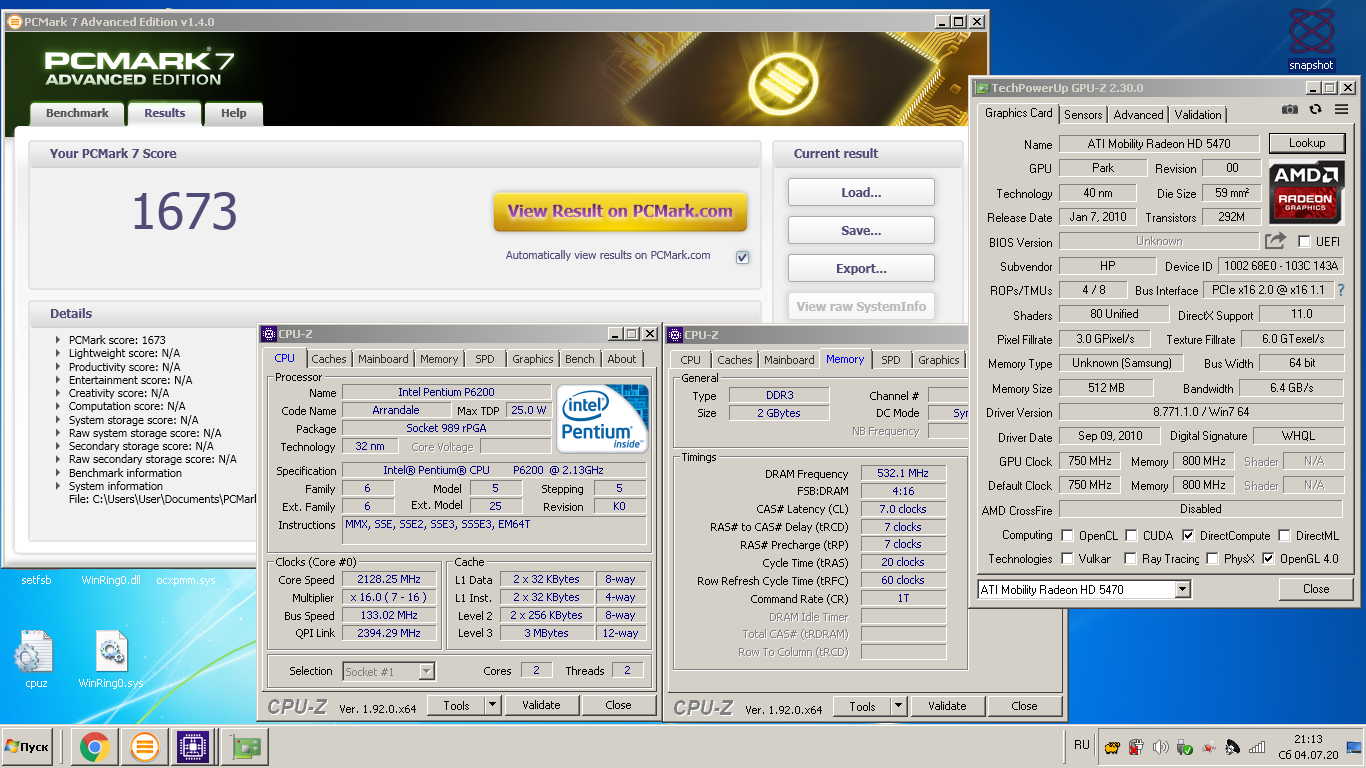The height and width of the screenshot is (768, 1366).
Task: Switch to CPU-Z purple chip taskbar icon
Action: point(193,746)
